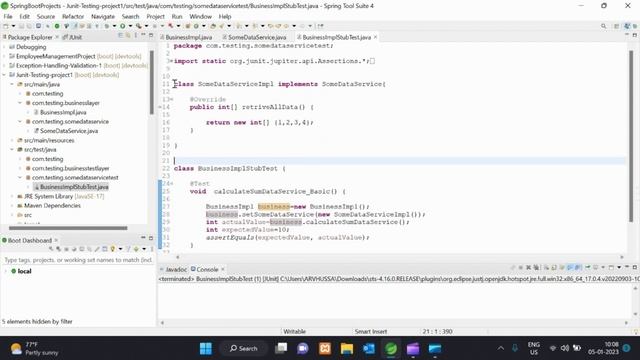Maximize the Console view
This screenshot has height=360, width=640.
(x=635, y=267)
